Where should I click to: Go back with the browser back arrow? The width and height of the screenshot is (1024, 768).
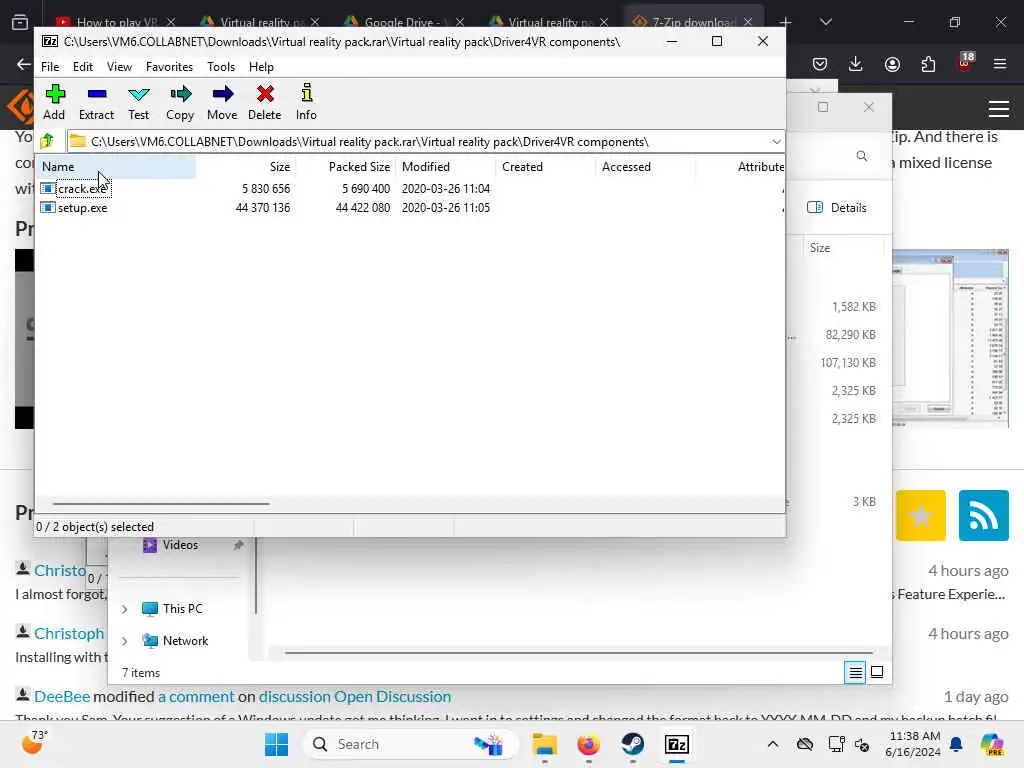click(x=24, y=63)
